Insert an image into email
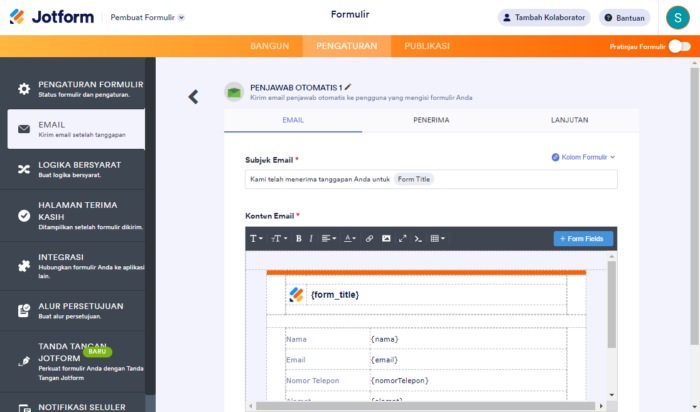This screenshot has height=412, width=700. point(386,238)
